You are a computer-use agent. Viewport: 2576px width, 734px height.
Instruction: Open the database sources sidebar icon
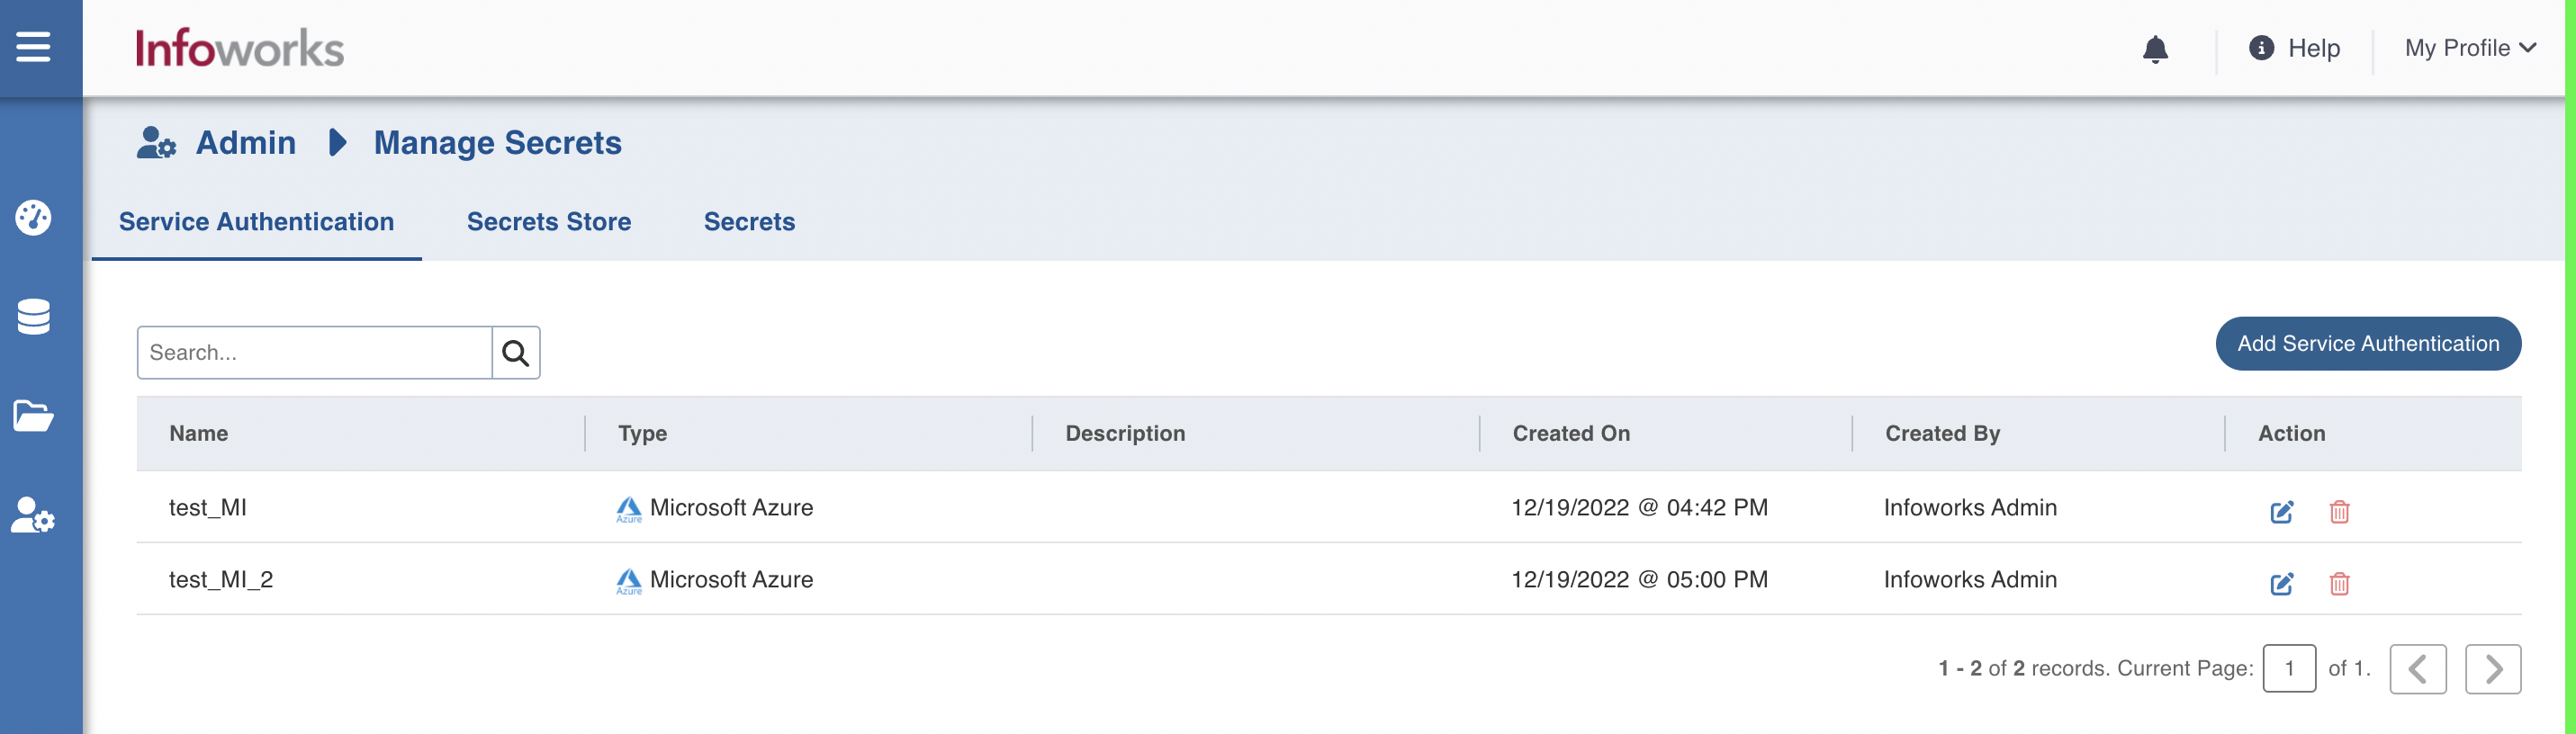pyautogui.click(x=33, y=317)
